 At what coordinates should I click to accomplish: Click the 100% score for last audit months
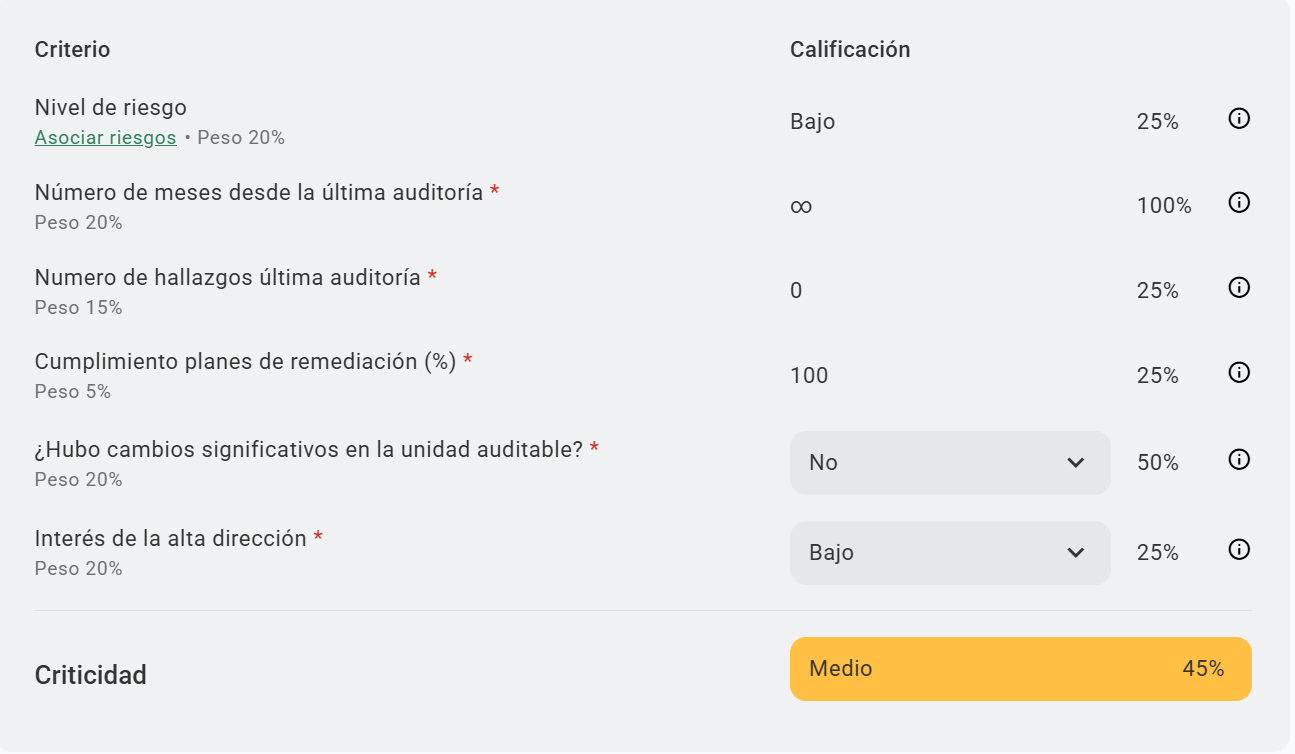[x=1164, y=207]
